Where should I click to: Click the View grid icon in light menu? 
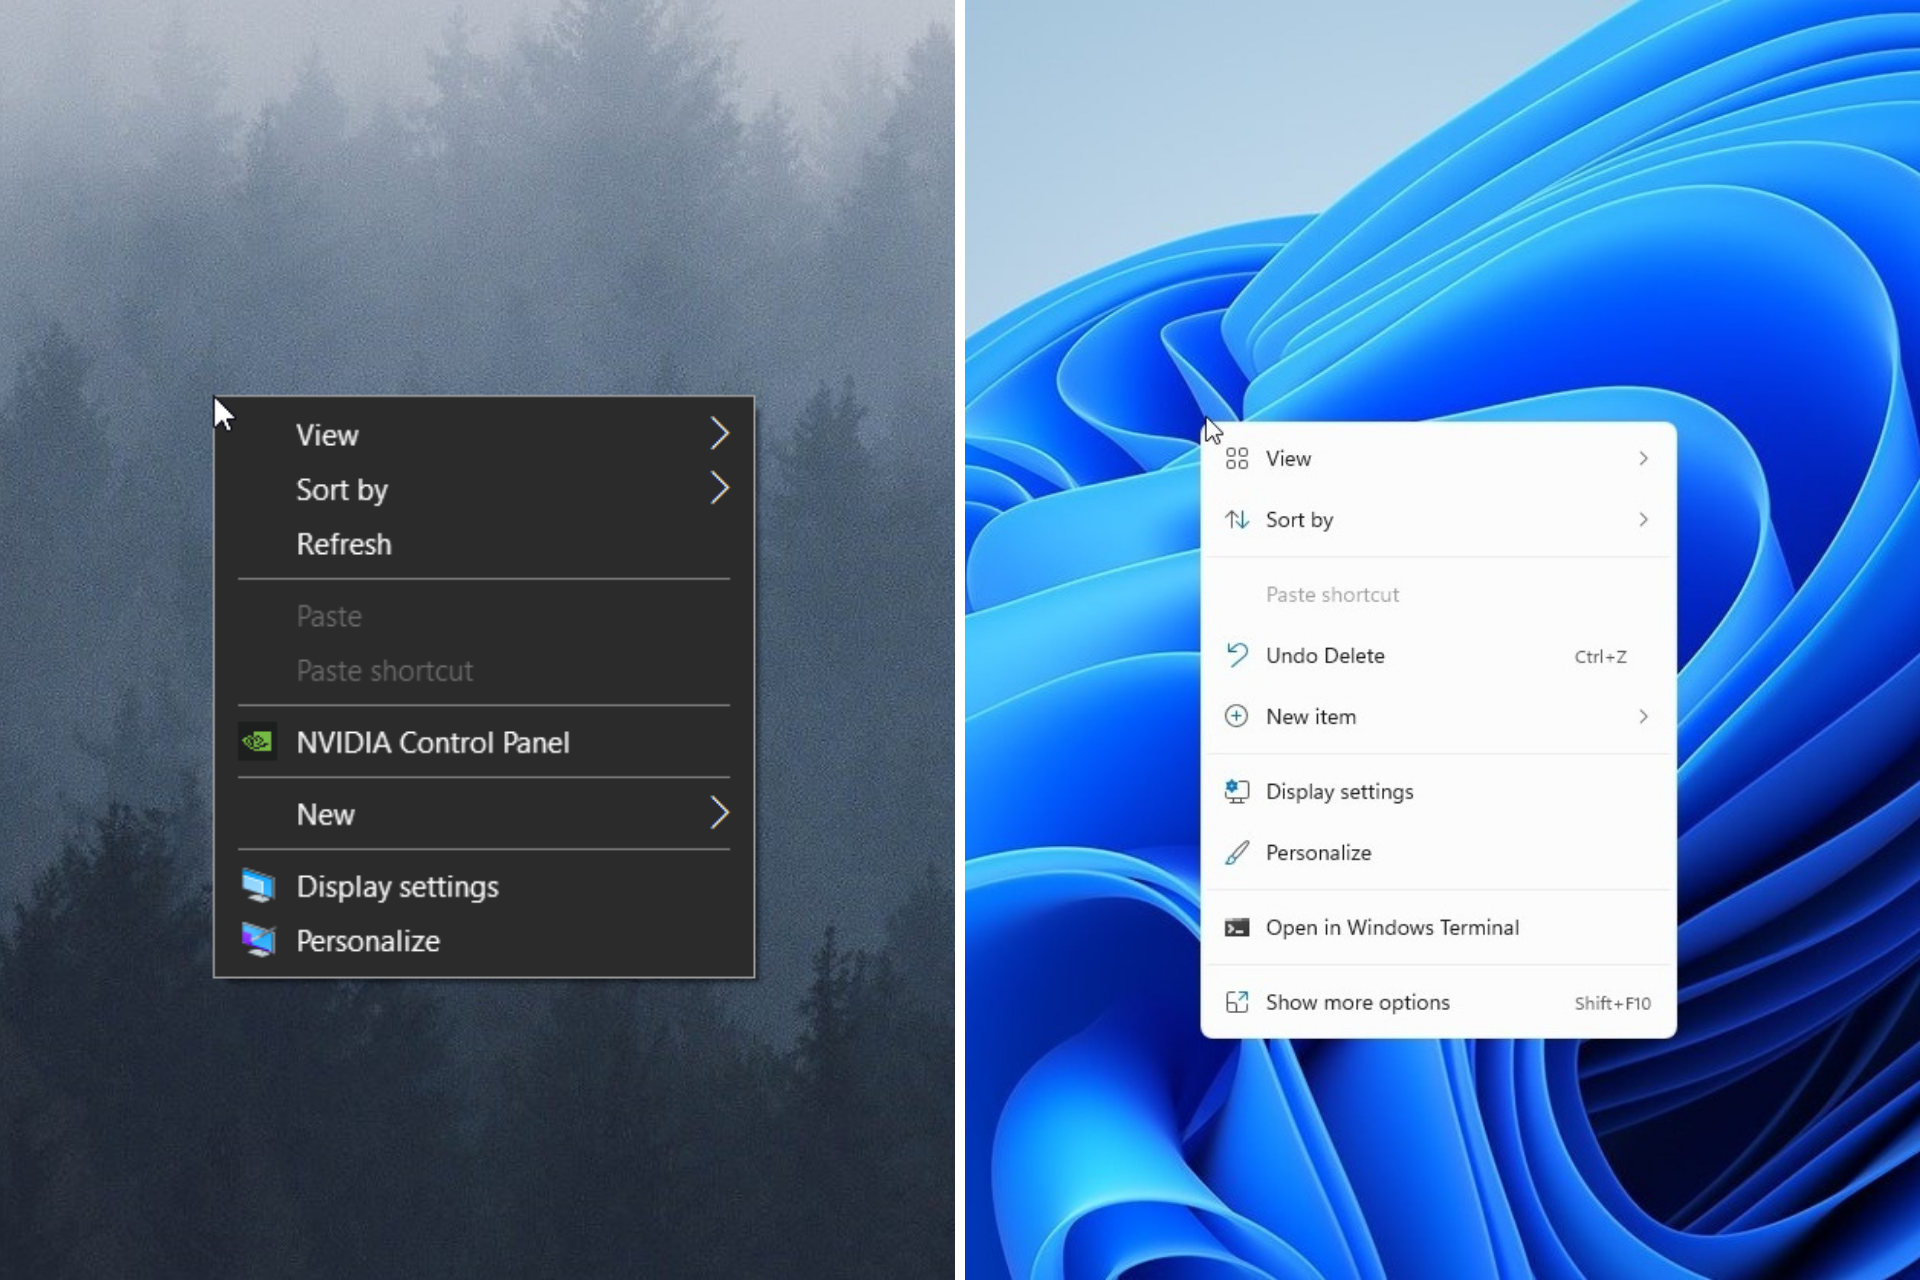pyautogui.click(x=1237, y=458)
